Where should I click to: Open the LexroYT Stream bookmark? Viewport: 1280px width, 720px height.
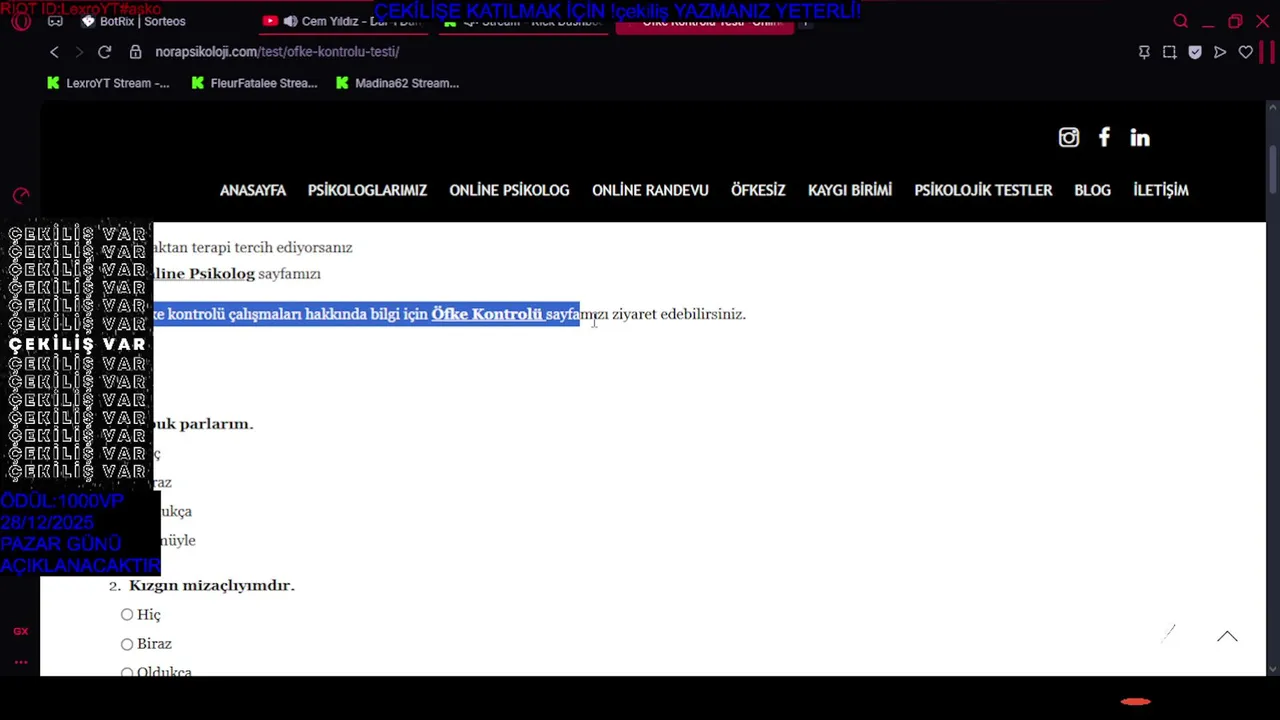[x=109, y=83]
